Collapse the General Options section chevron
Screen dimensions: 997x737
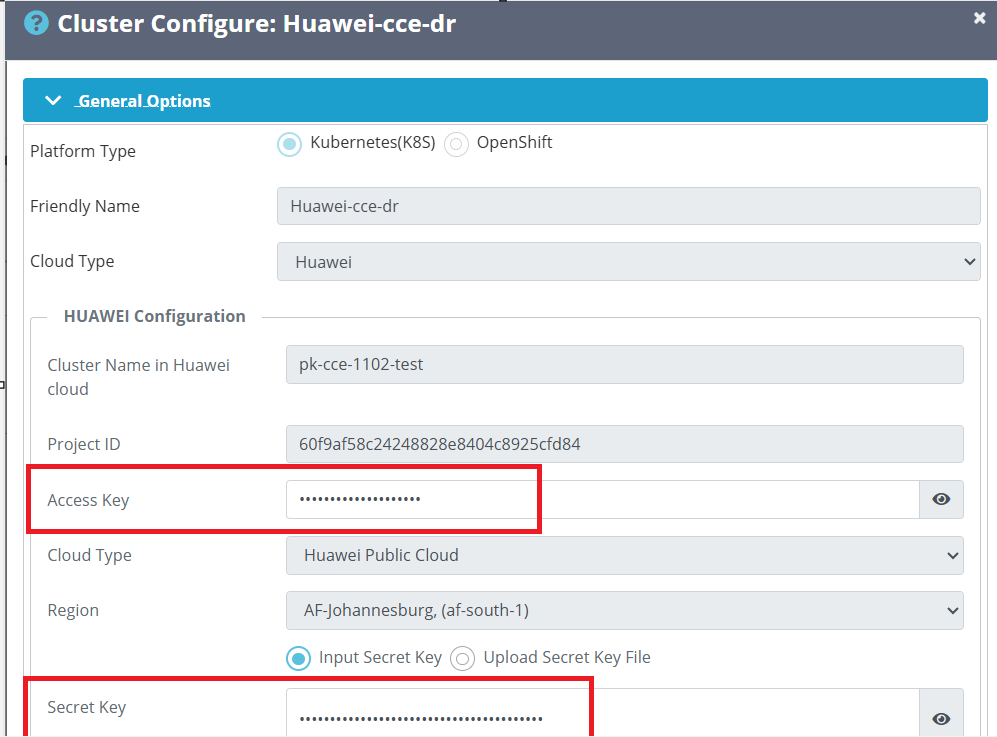[53, 100]
